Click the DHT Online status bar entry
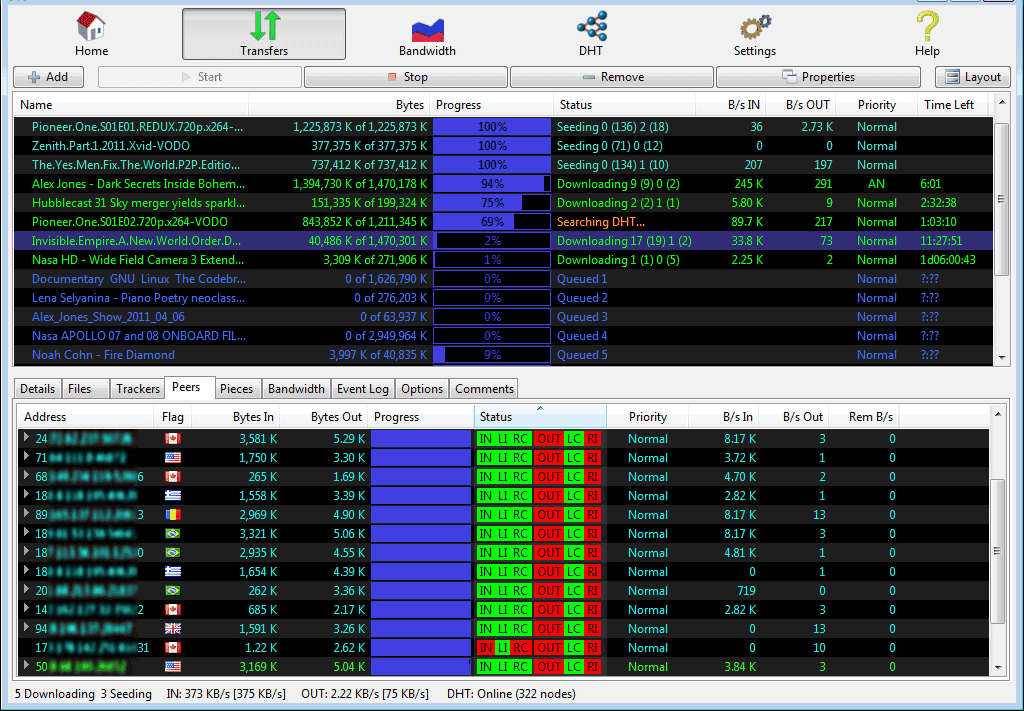This screenshot has height=711, width=1024. (511, 693)
